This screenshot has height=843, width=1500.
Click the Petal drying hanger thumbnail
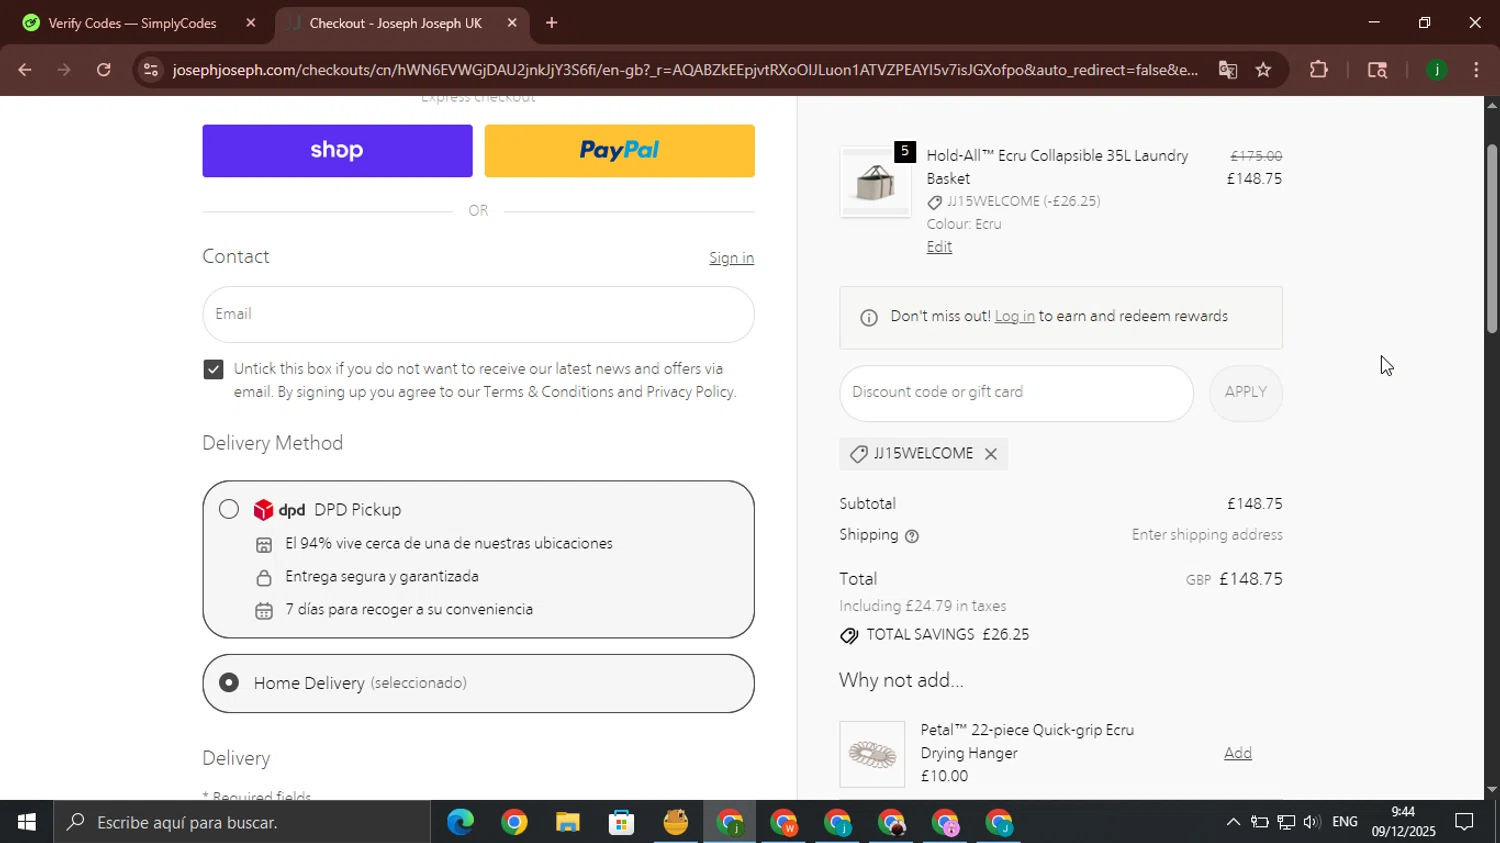click(872, 754)
